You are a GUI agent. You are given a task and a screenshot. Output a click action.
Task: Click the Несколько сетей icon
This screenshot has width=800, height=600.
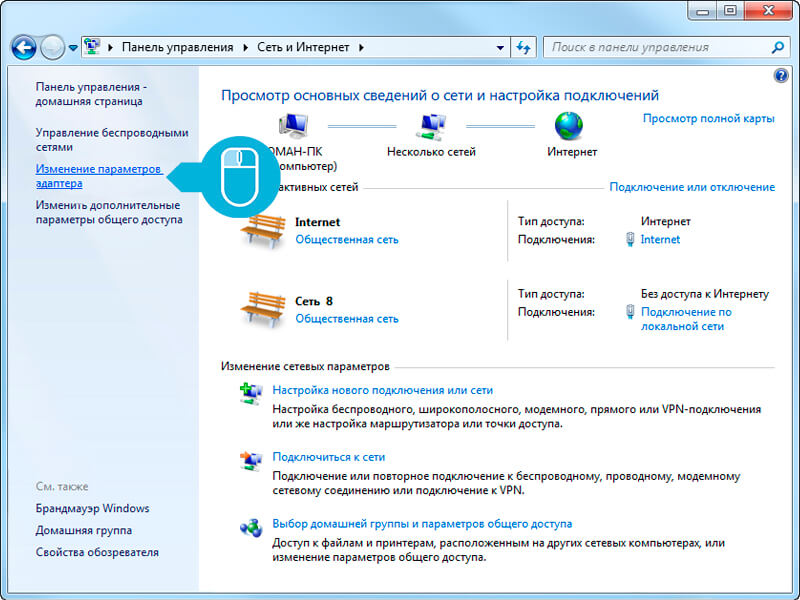[x=431, y=126]
